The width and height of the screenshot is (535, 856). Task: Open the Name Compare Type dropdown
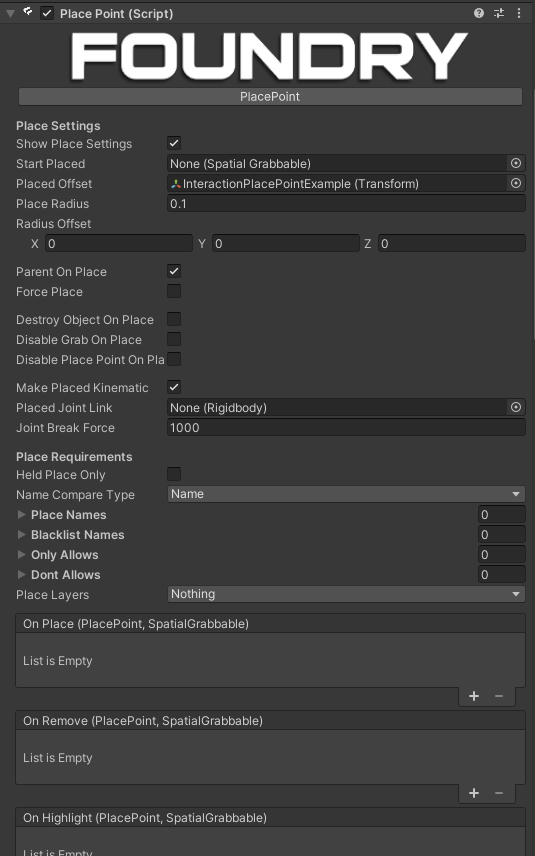point(346,494)
